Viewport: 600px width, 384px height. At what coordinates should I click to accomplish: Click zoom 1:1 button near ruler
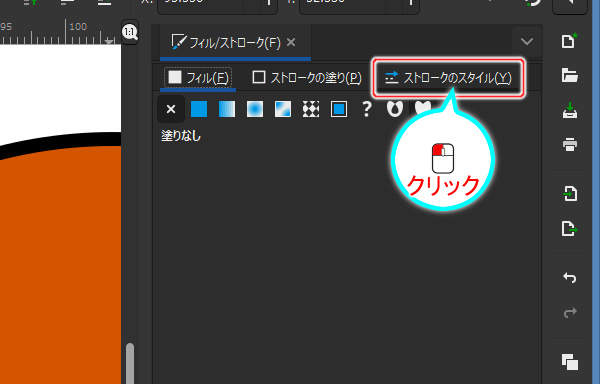click(x=130, y=32)
